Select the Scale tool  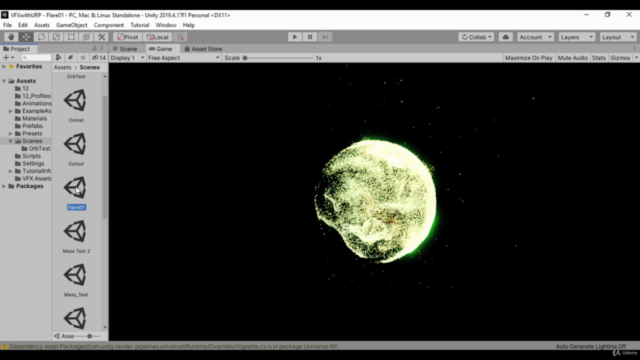coord(56,37)
